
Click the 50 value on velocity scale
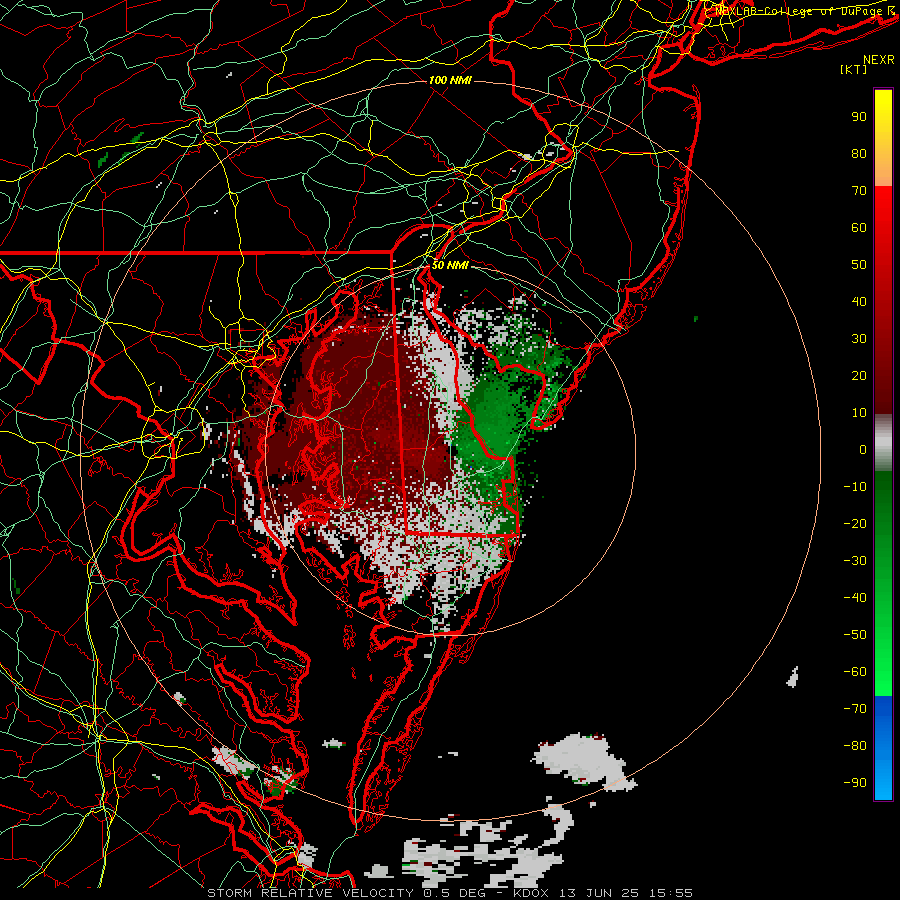pos(859,265)
